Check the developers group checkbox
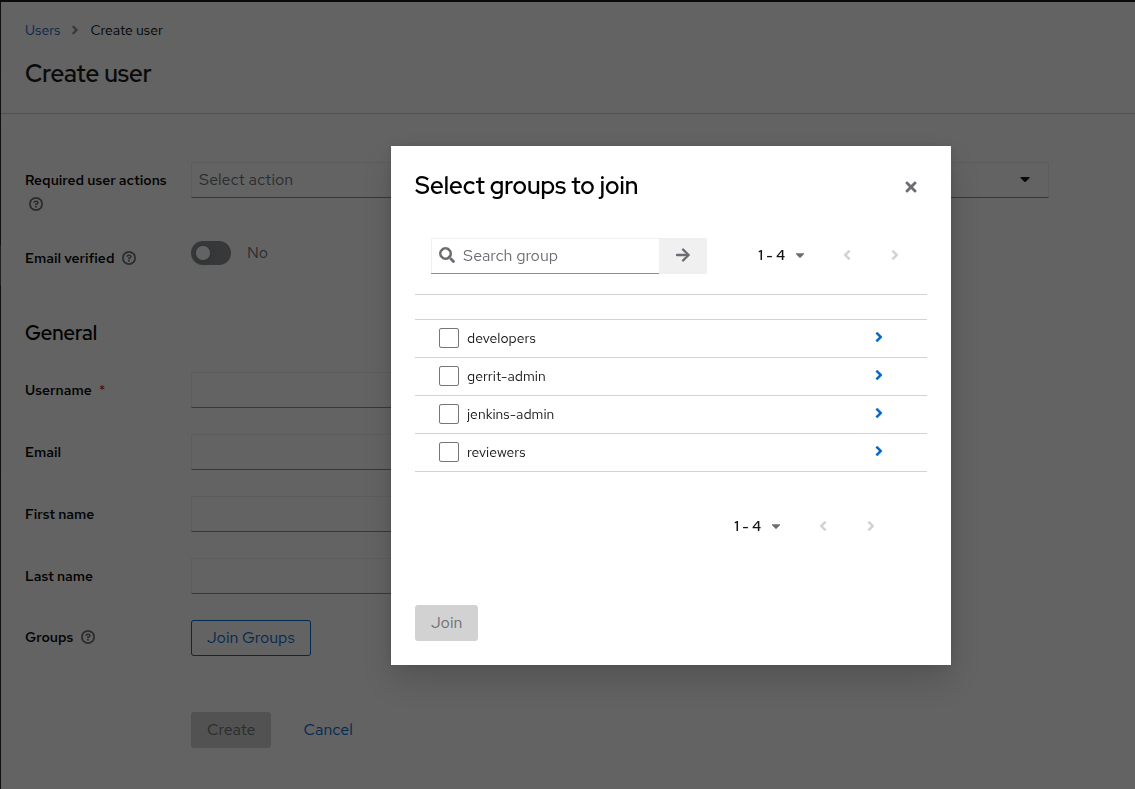1135x789 pixels. [x=448, y=337]
